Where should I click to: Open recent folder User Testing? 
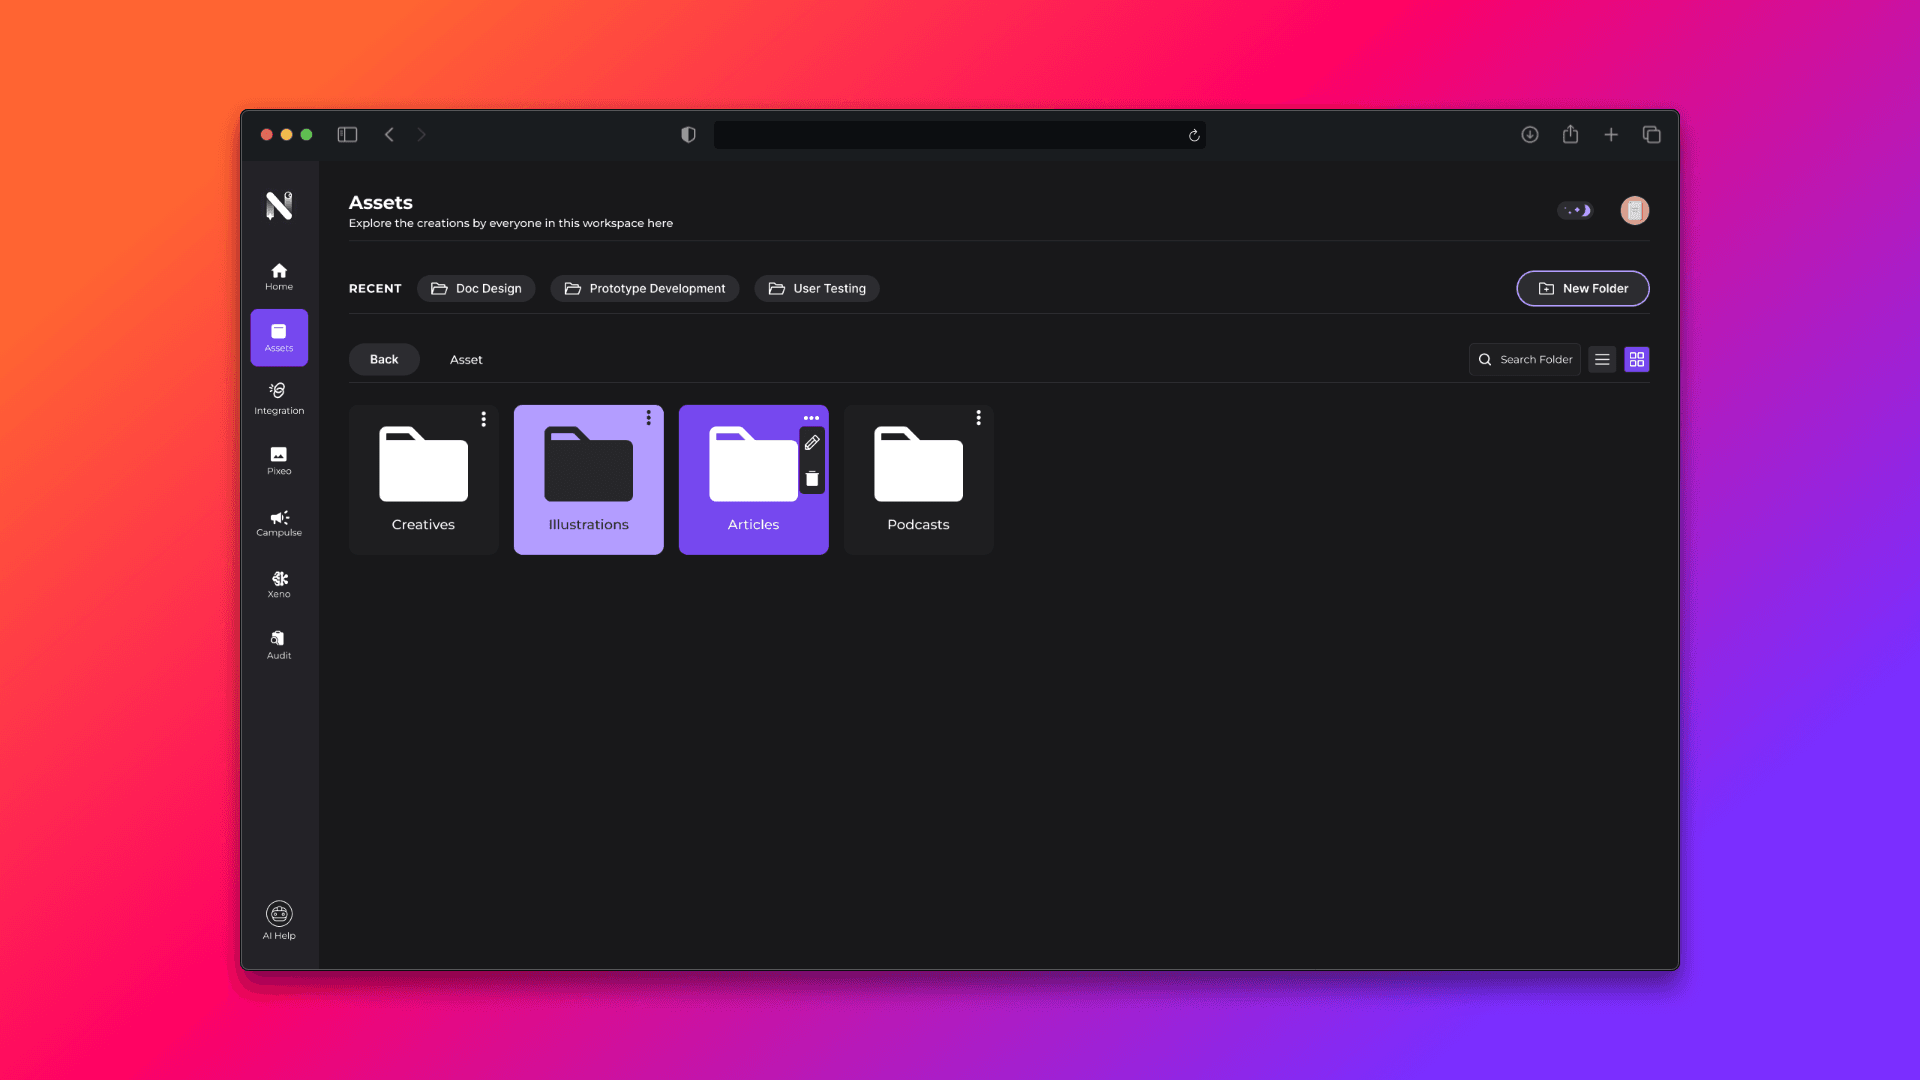817,288
